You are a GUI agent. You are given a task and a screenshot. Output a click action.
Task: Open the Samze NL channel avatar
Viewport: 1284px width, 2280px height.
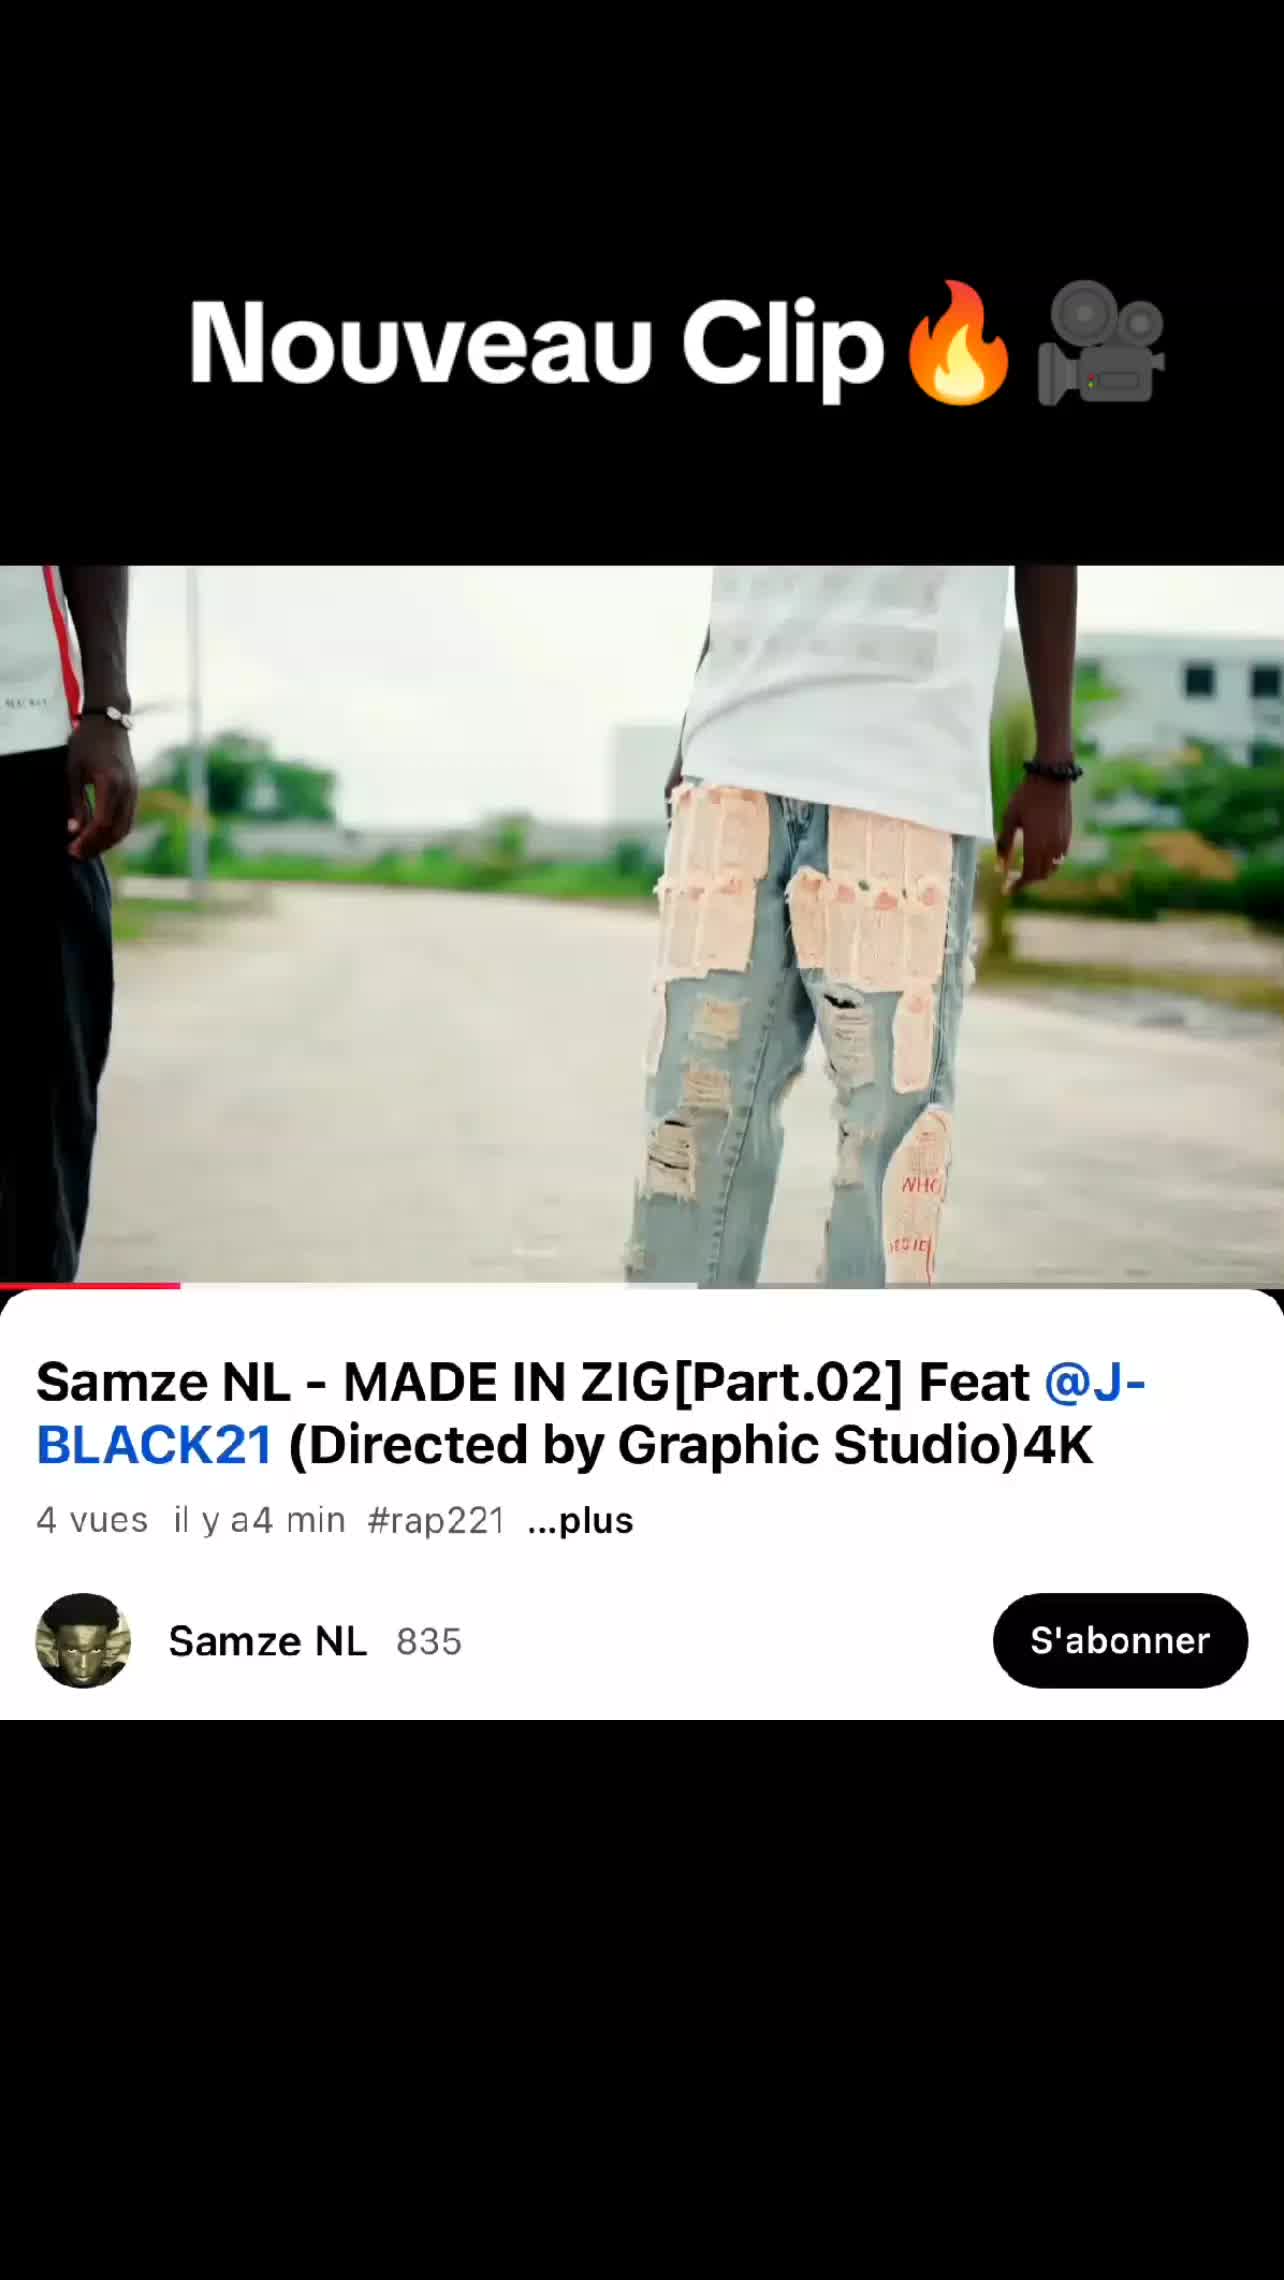(83, 1640)
